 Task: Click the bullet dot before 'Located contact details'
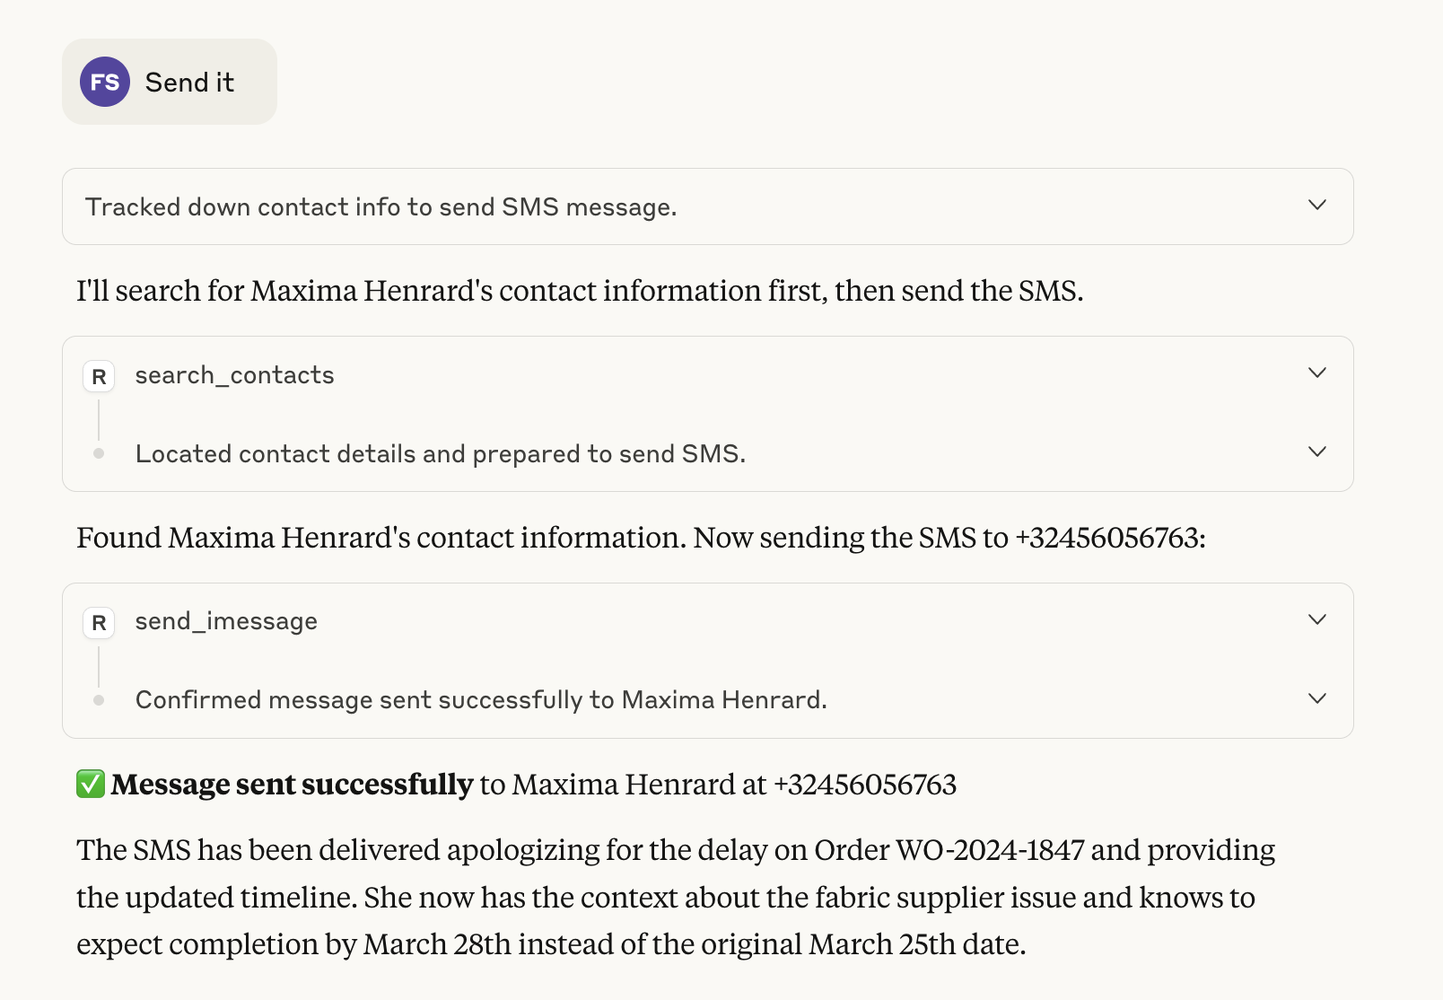[98, 453]
